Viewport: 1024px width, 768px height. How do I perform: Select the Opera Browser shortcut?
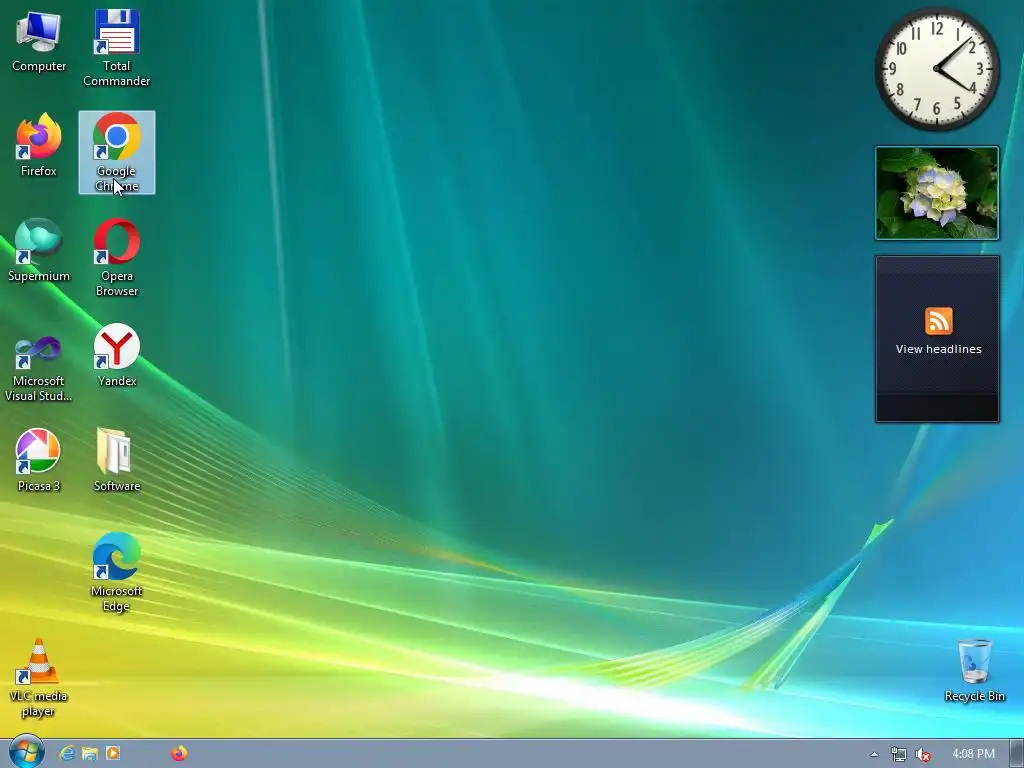(117, 258)
